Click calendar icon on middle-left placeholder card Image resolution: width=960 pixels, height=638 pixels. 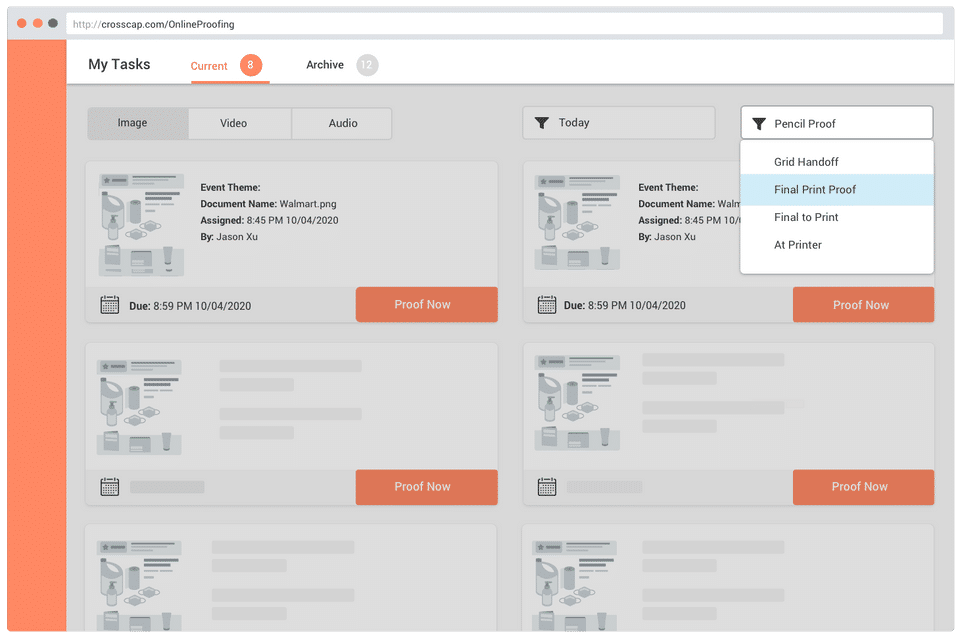110,487
